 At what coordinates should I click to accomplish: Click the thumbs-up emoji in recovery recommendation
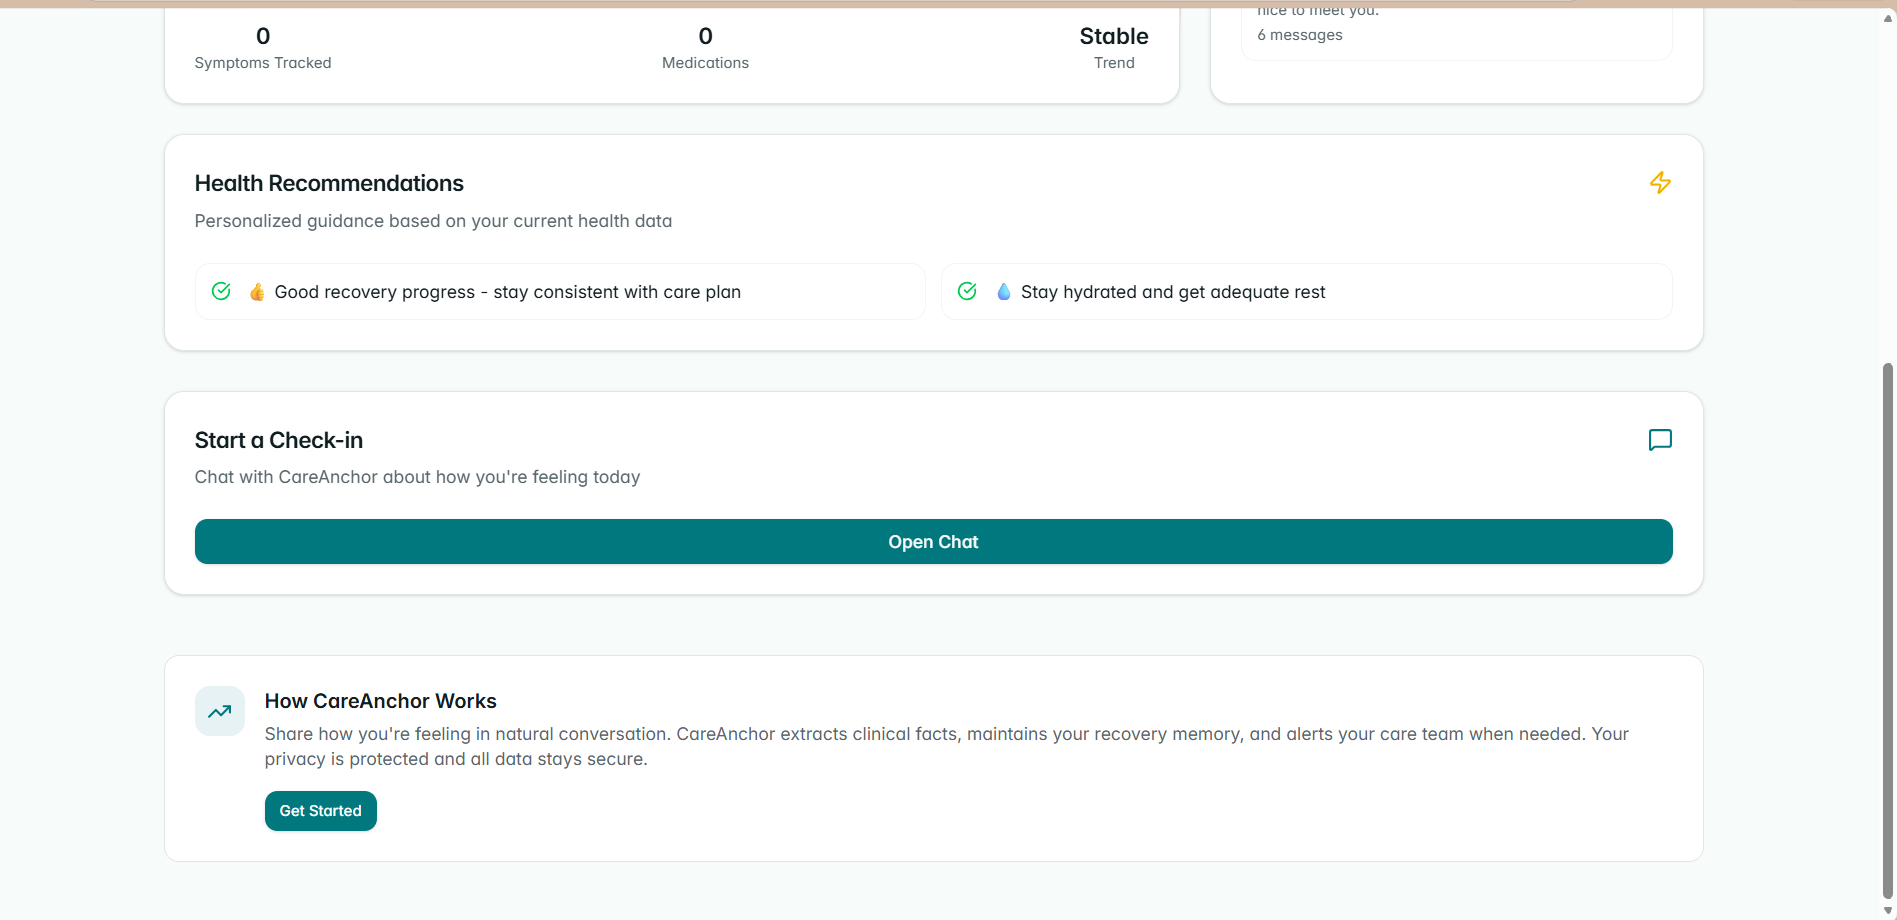pyautogui.click(x=257, y=292)
